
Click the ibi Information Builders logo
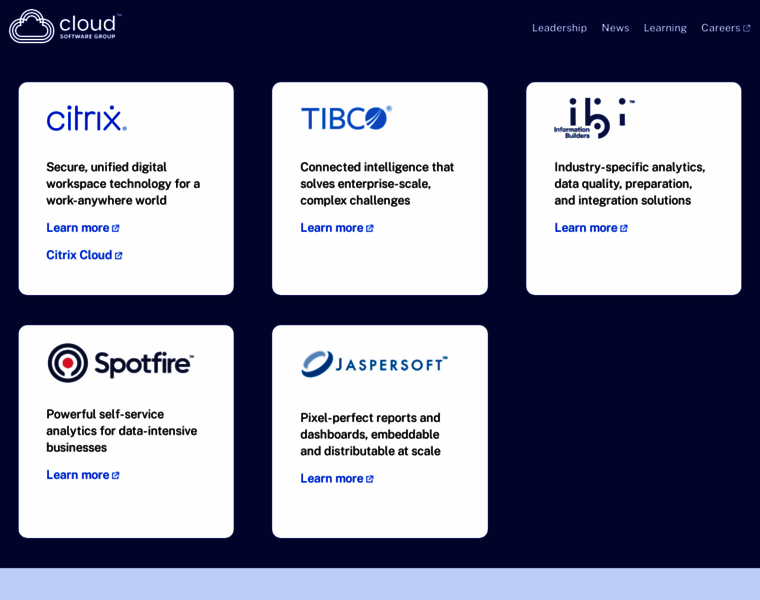[x=594, y=118]
